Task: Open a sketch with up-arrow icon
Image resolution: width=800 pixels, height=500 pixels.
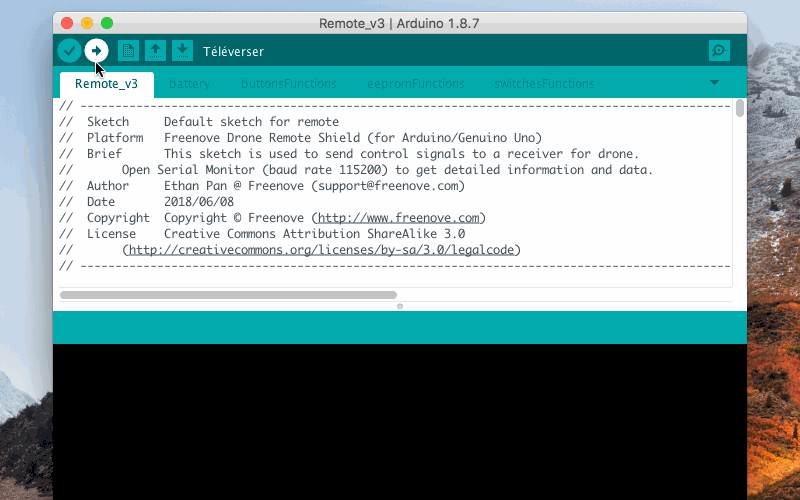Action: pyautogui.click(x=155, y=51)
